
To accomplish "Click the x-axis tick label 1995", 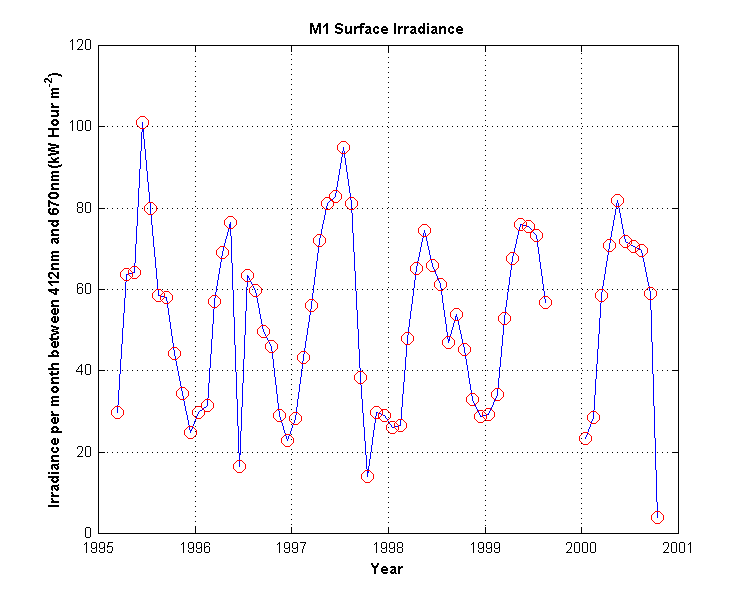I will 99,549.
